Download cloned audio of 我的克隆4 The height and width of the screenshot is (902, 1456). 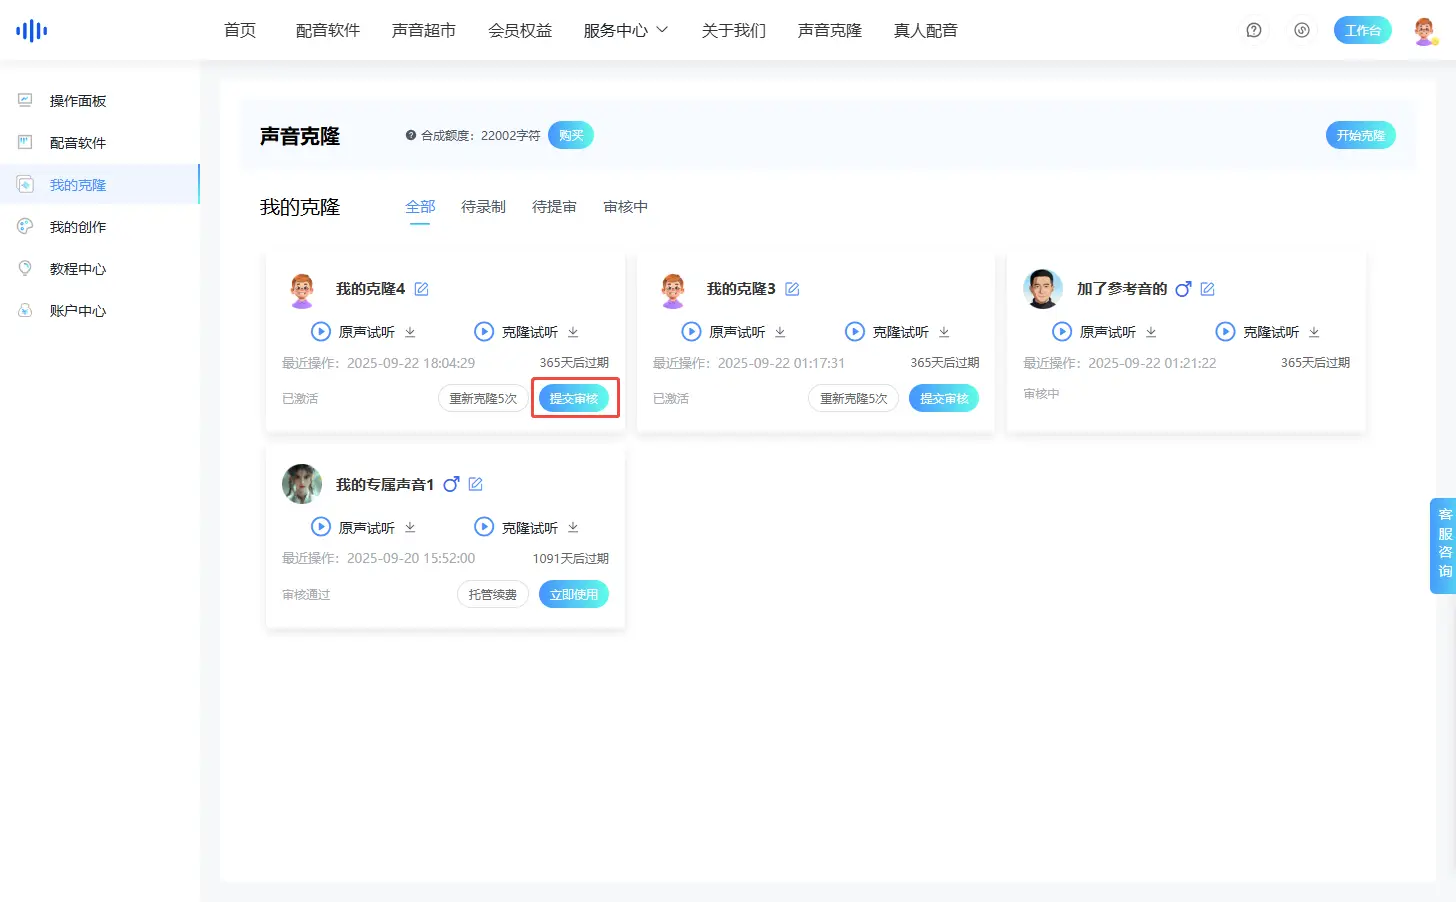573,332
